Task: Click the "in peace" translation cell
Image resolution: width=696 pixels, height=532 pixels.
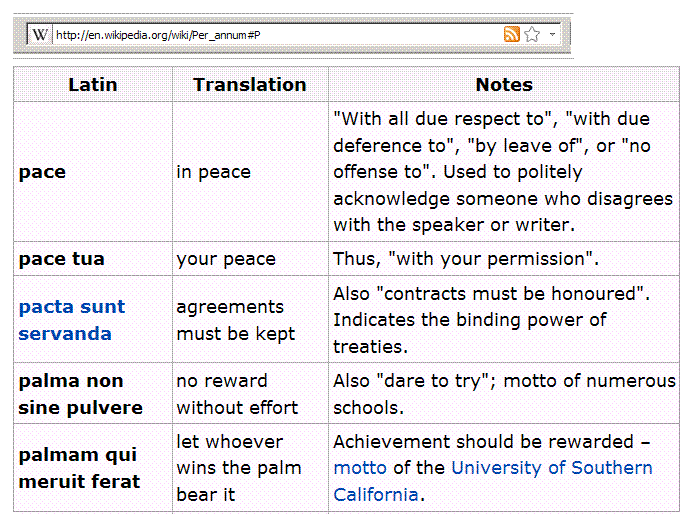Action: (212, 172)
